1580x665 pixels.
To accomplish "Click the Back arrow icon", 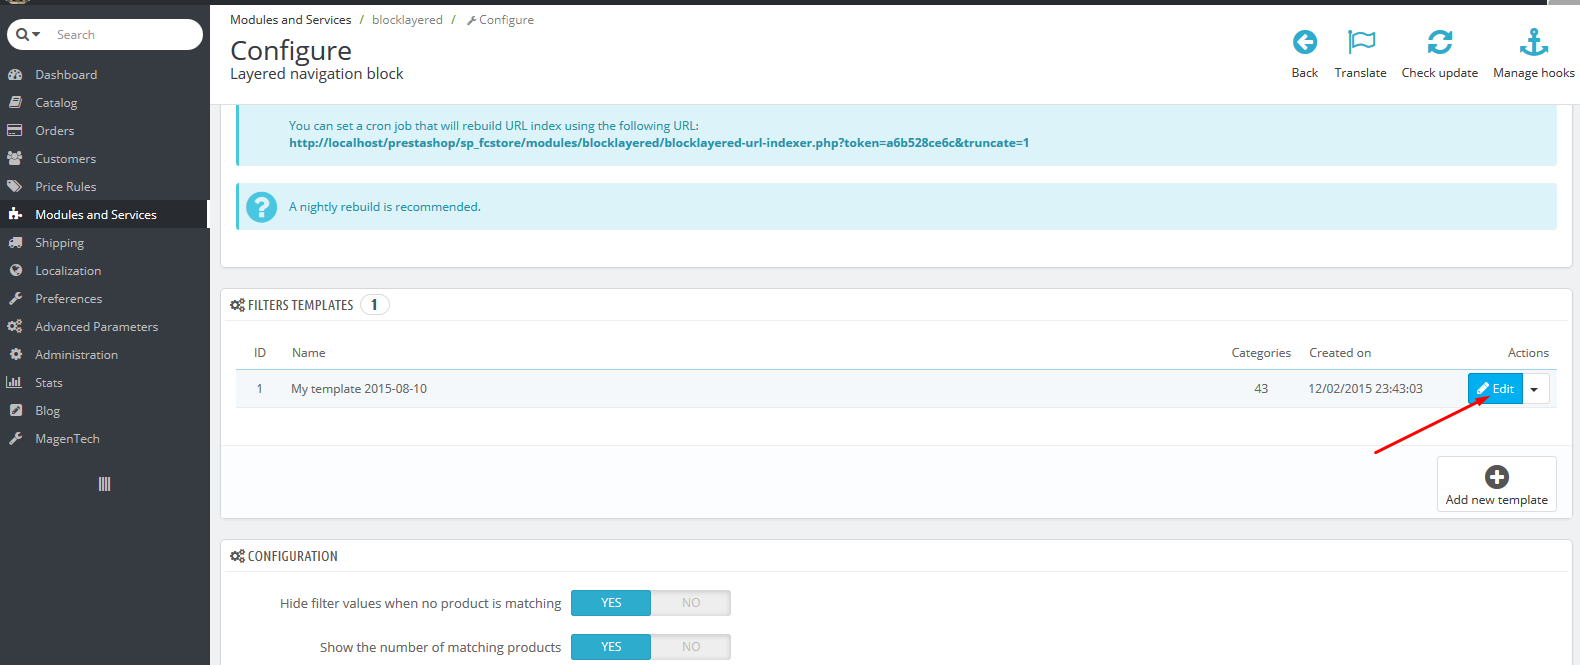I will pyautogui.click(x=1304, y=42).
